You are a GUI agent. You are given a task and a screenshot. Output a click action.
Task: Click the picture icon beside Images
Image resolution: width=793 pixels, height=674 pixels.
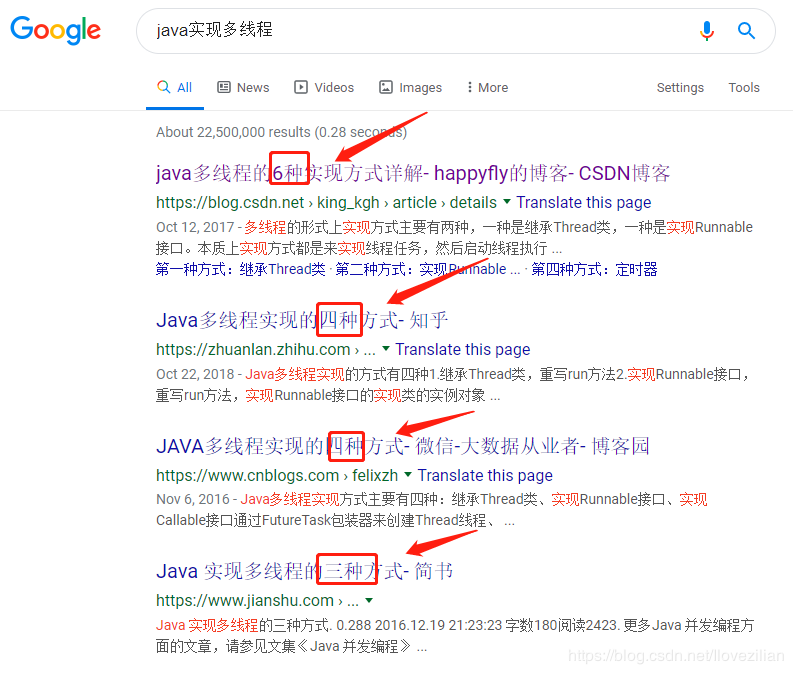pos(386,87)
